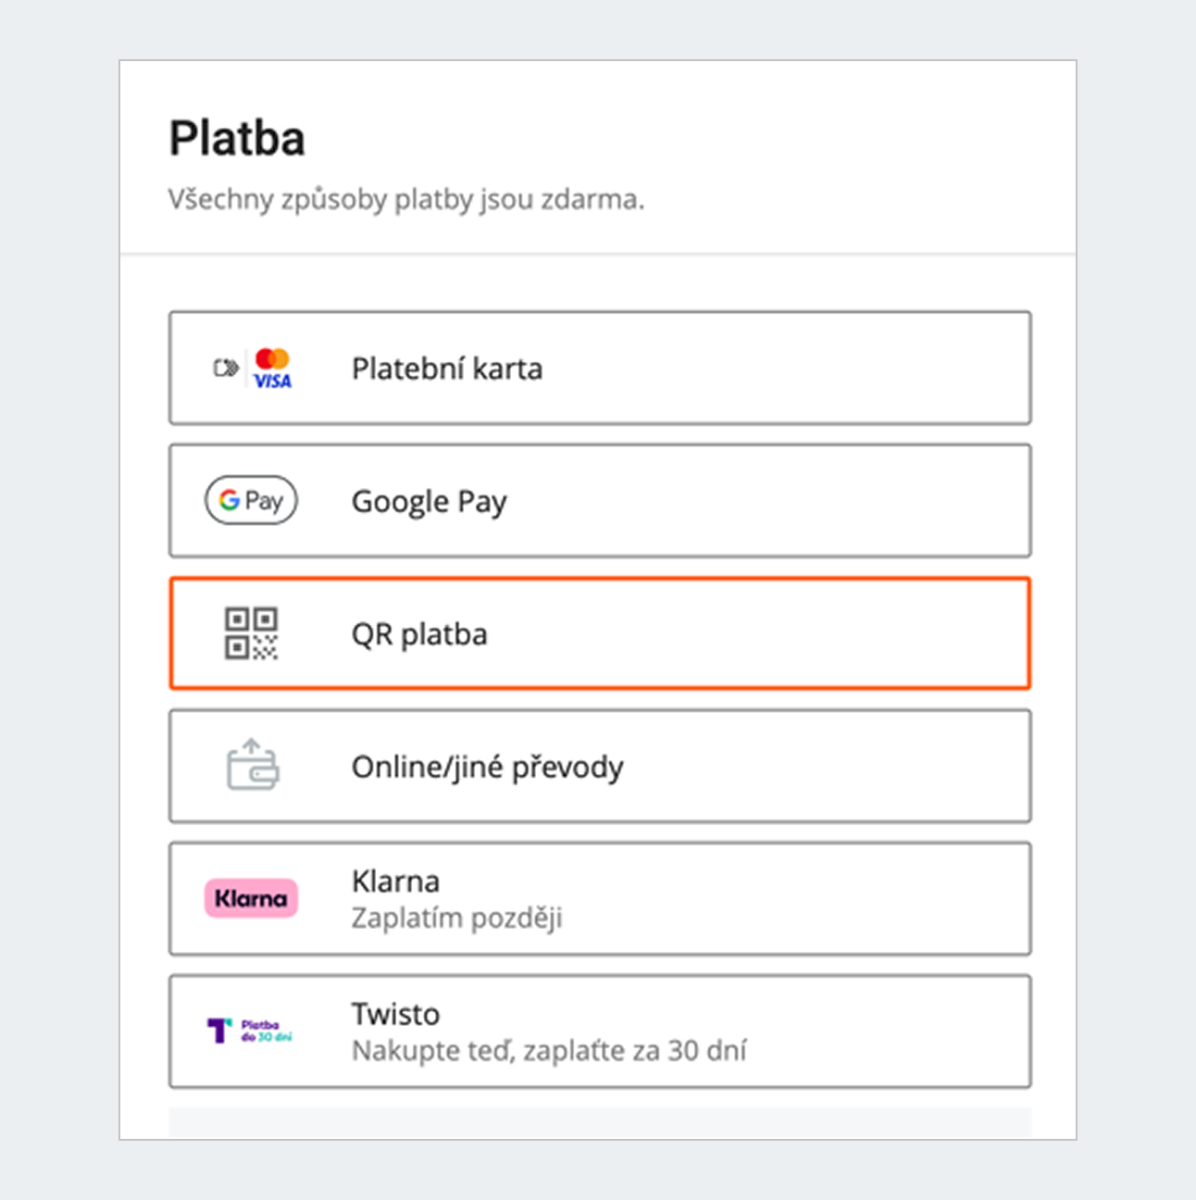Click the Visa logo
The width and height of the screenshot is (1196, 1200).
(x=272, y=382)
